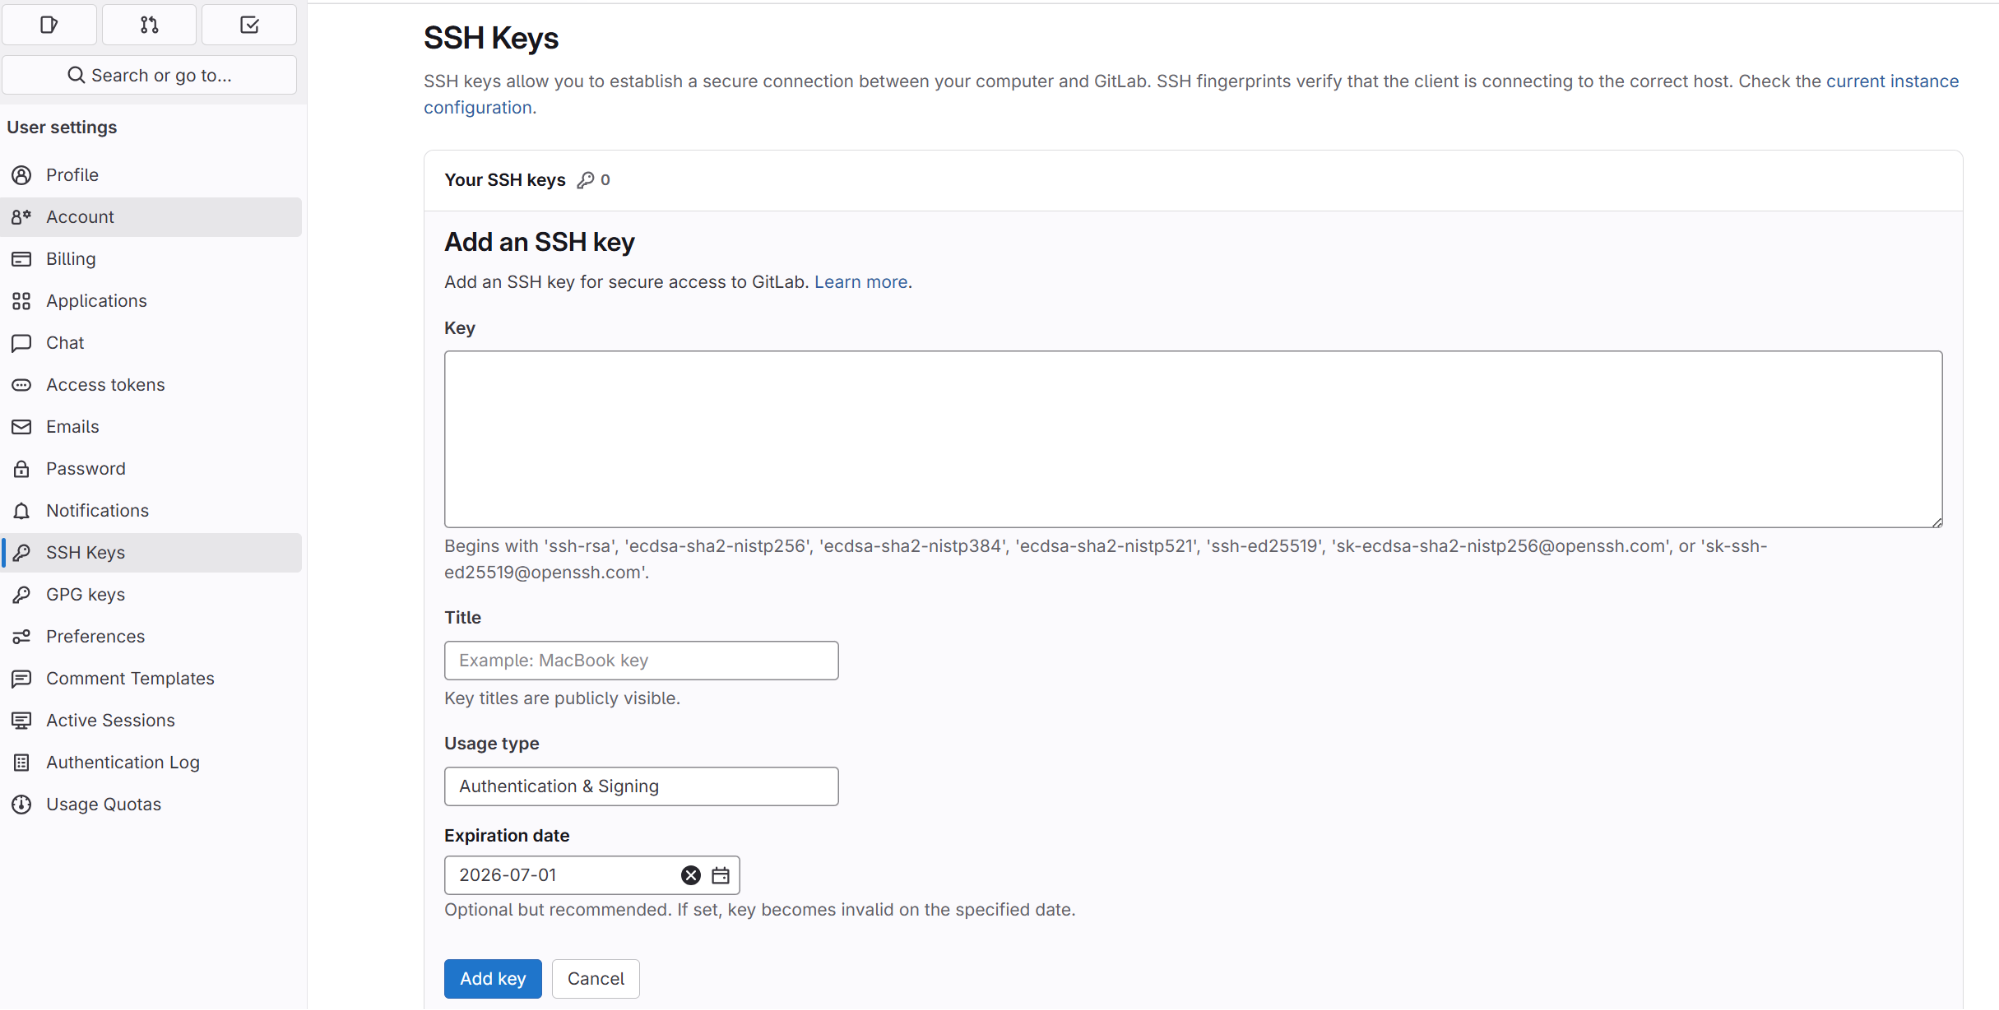
Task: Click the GPG keys key icon
Action: click(21, 595)
